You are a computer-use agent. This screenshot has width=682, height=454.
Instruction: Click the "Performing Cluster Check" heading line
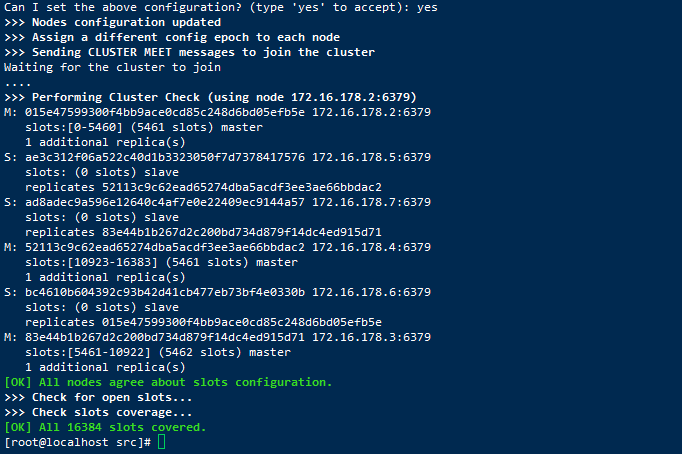[x=210, y=97]
